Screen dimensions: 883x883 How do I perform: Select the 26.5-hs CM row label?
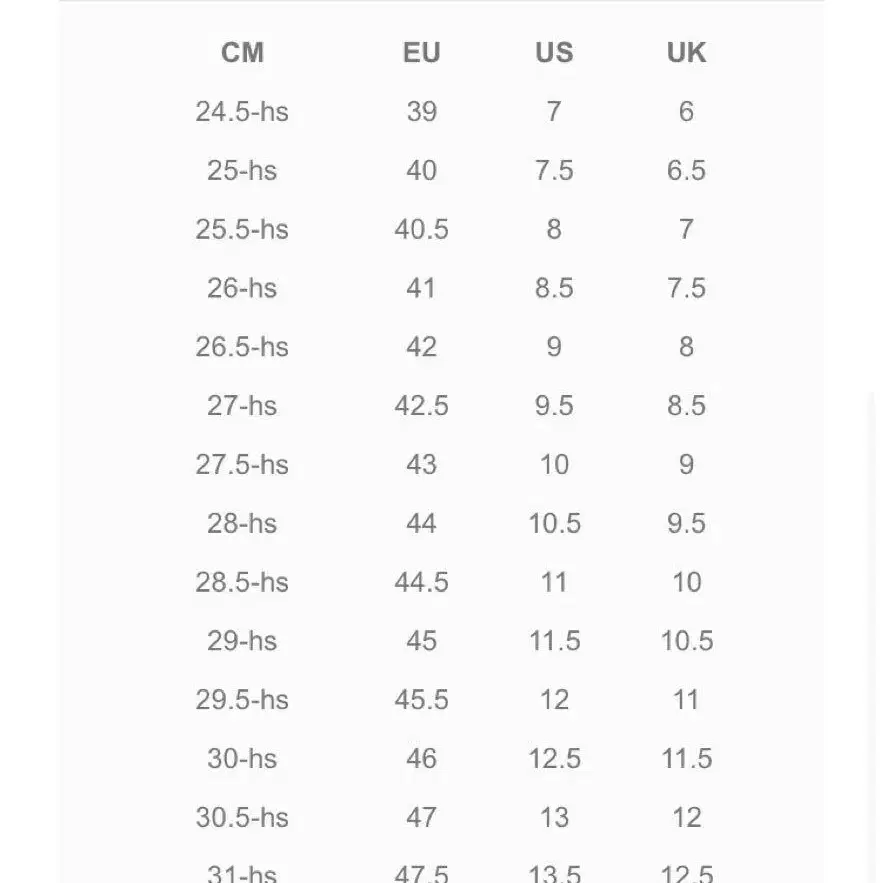pos(242,347)
